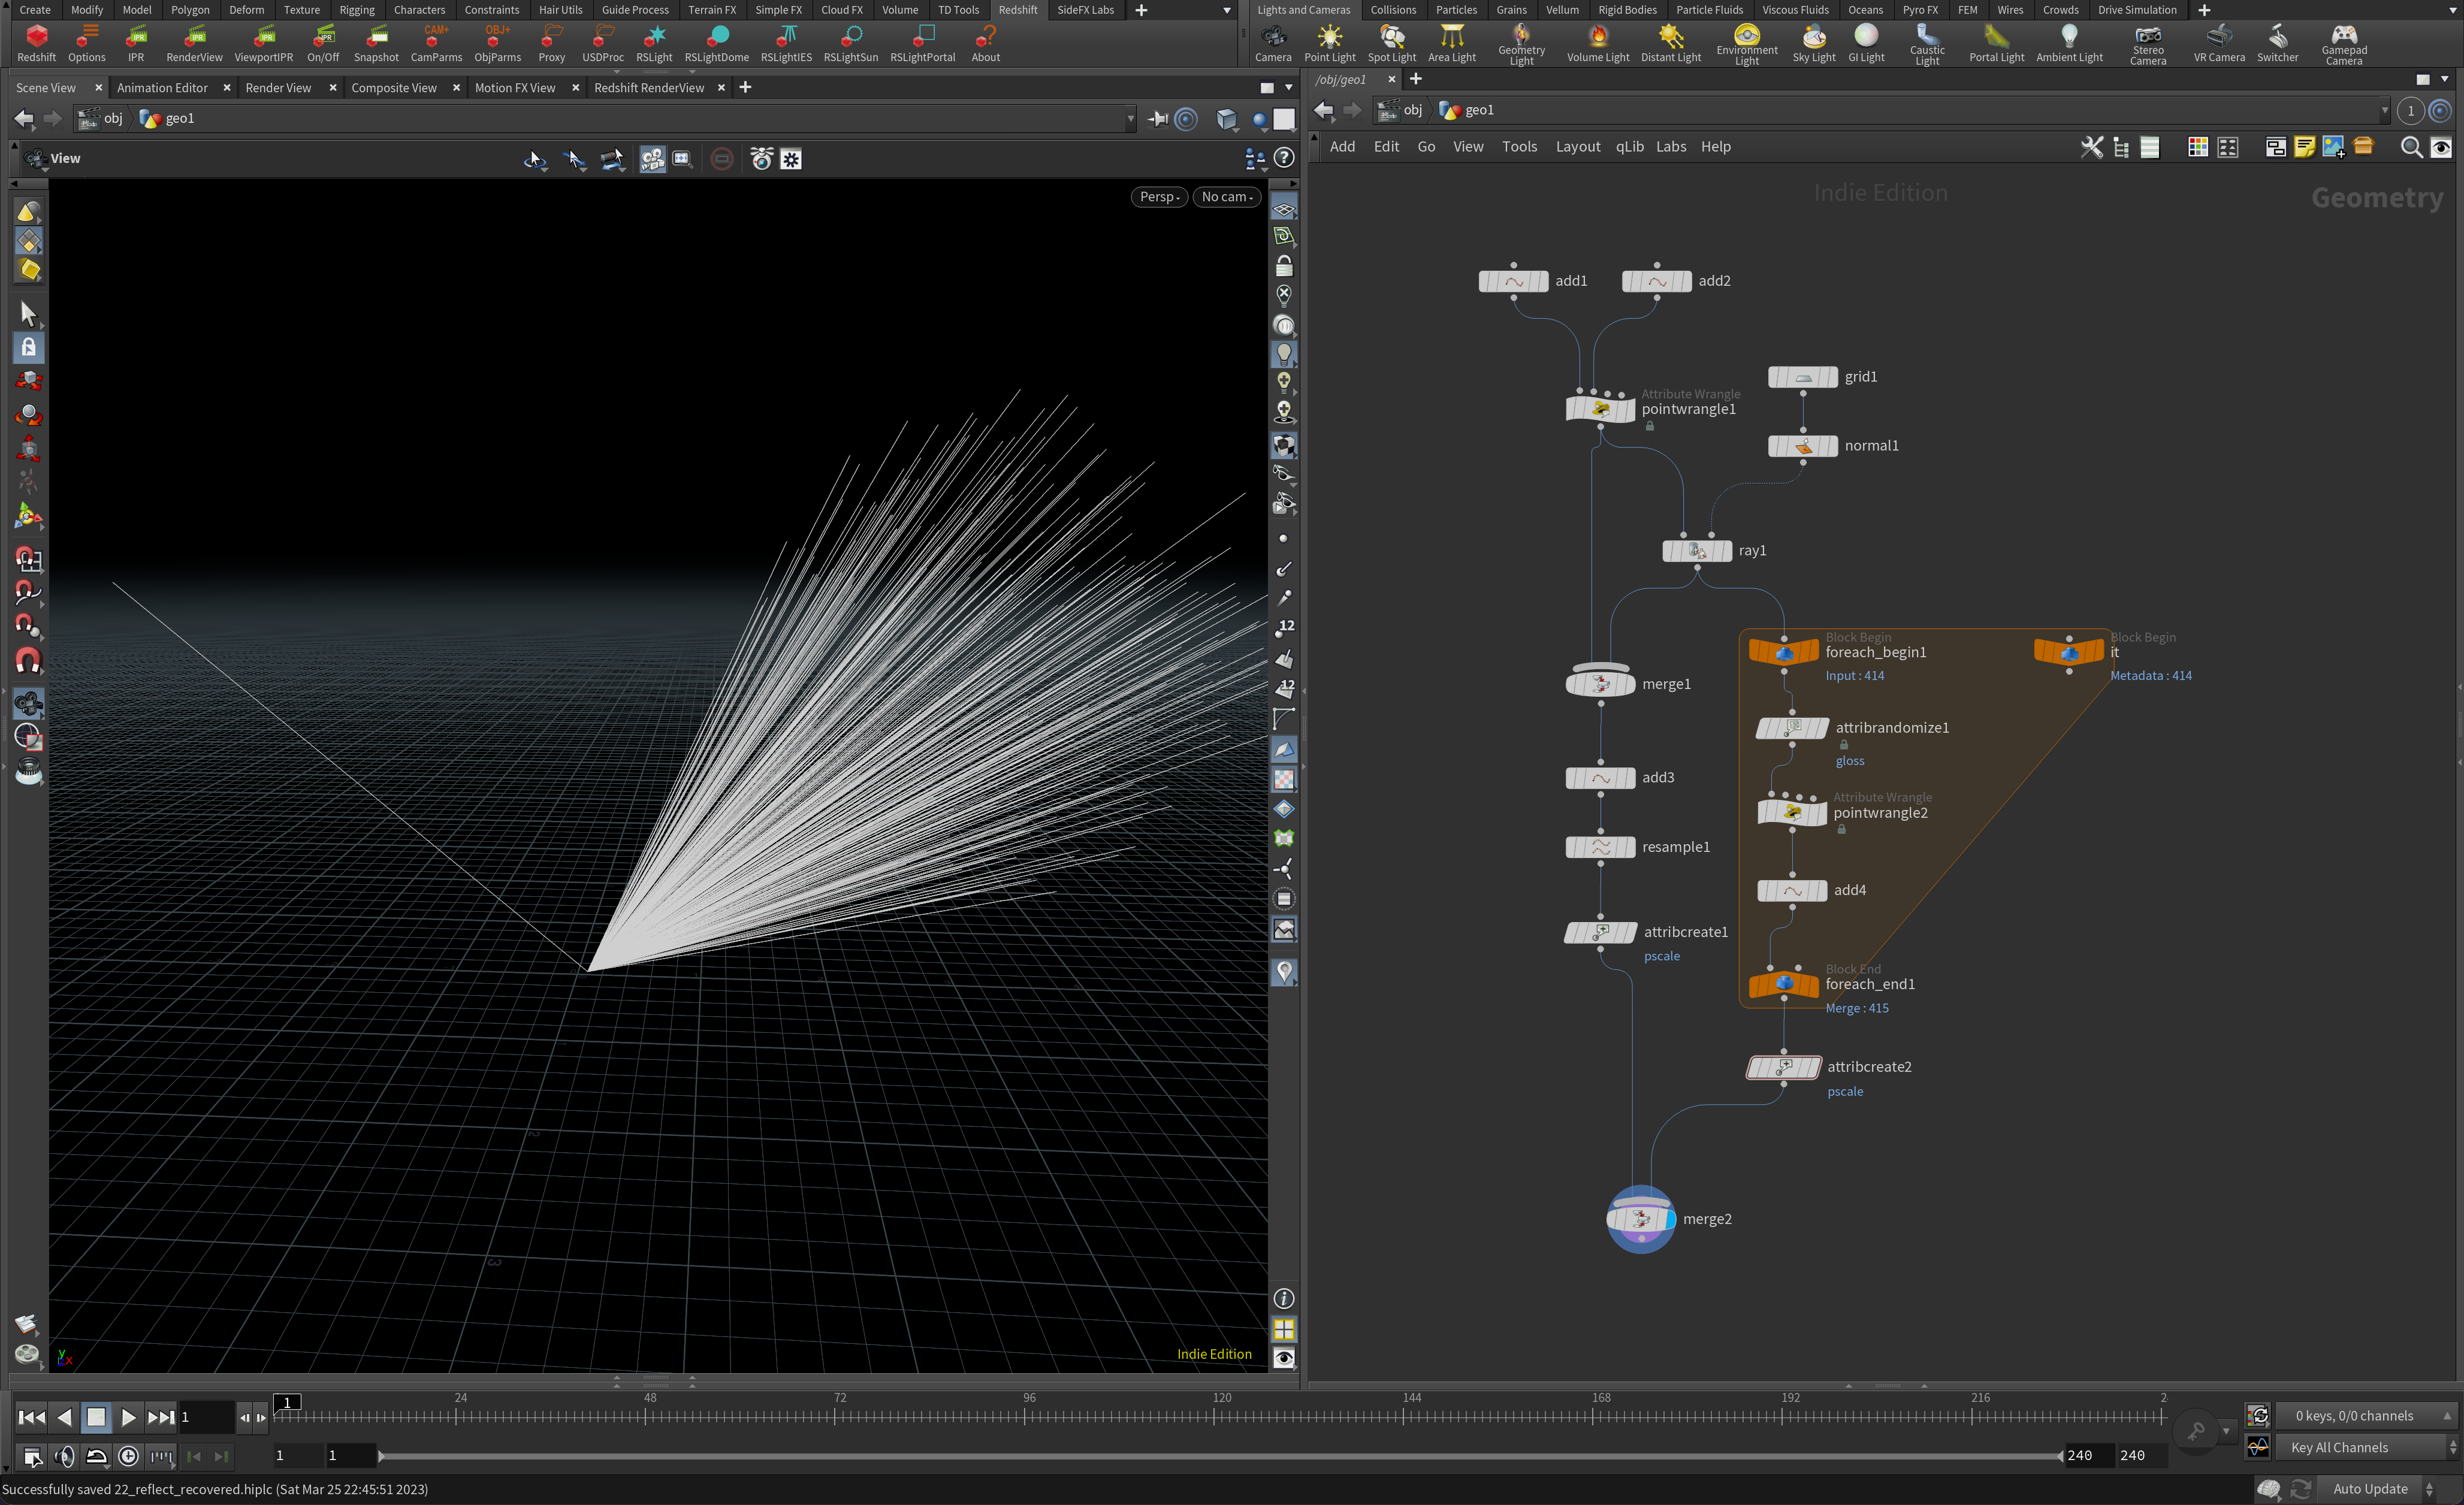
Task: Click the Volume Light shelf tool
Action: pyautogui.click(x=1597, y=44)
